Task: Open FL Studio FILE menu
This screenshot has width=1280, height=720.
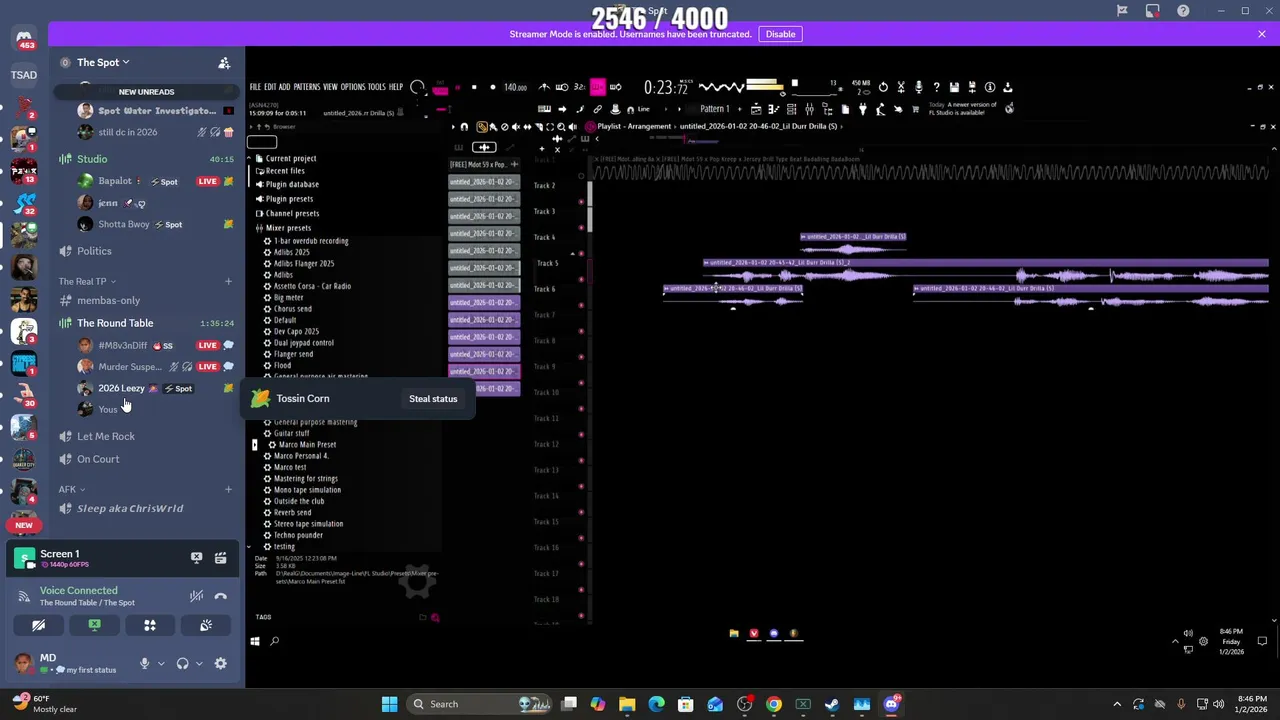Action: [255, 87]
